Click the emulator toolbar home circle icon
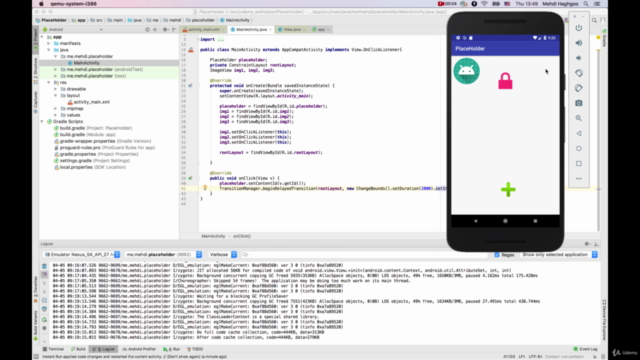640x360 pixels. tap(579, 149)
